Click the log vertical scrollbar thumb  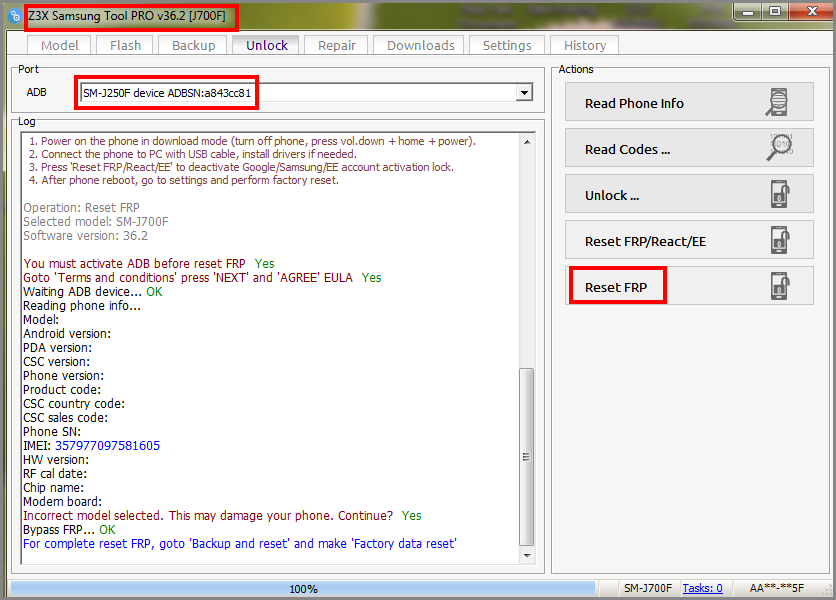click(527, 457)
